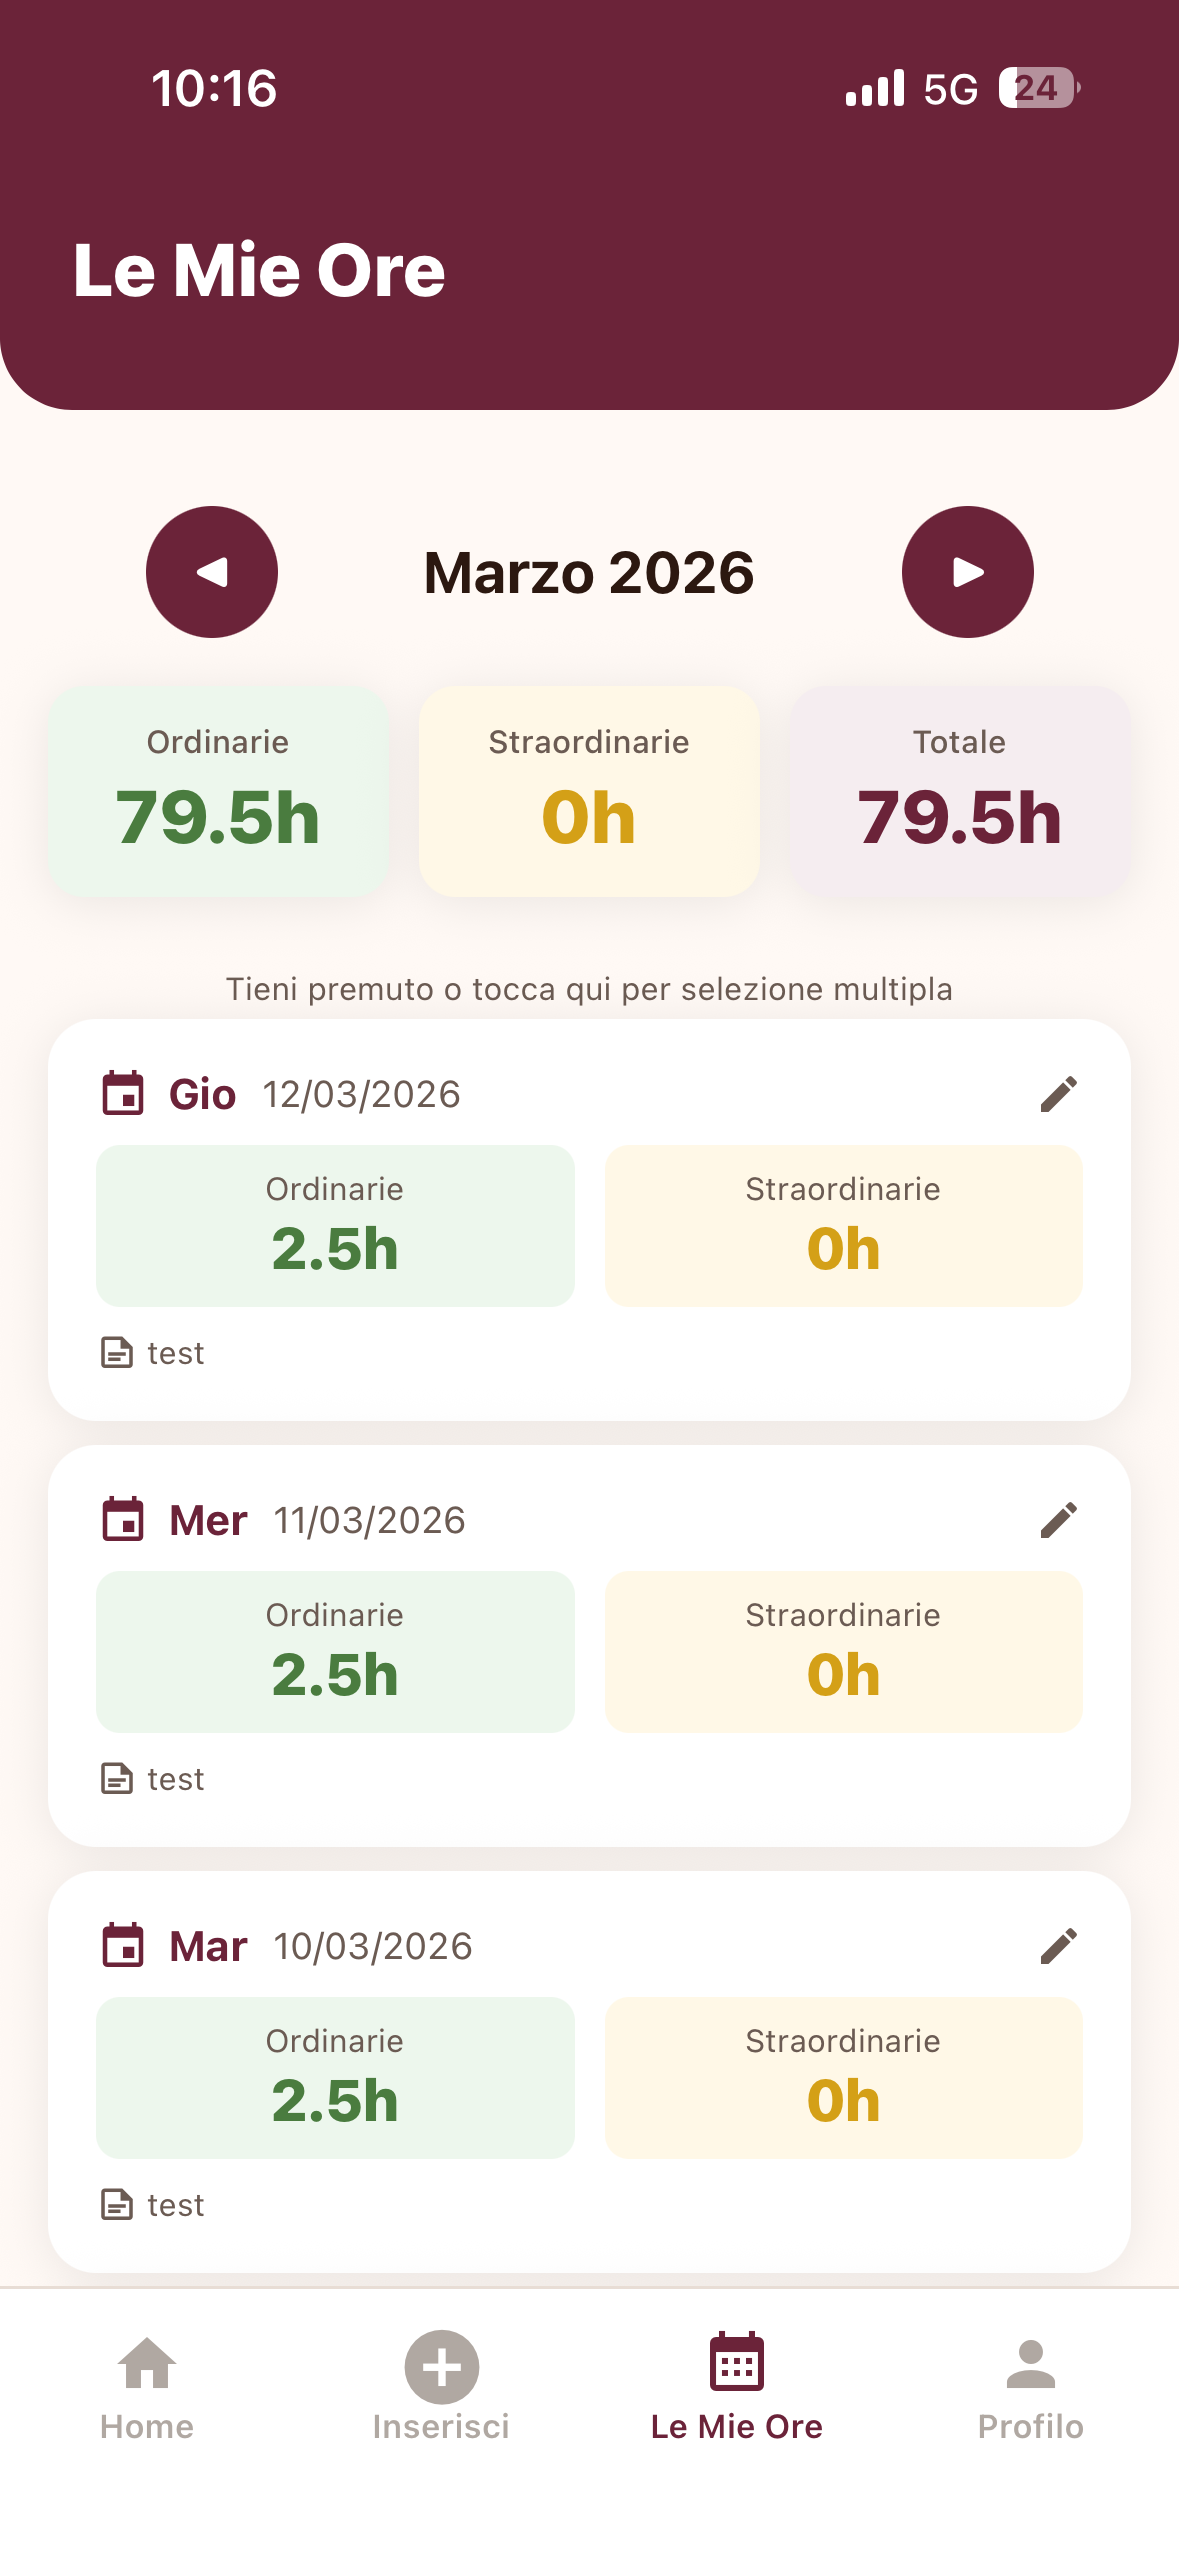This screenshot has height=2556, width=1179.
Task: Open the Profilo tab
Action: [1031, 2388]
